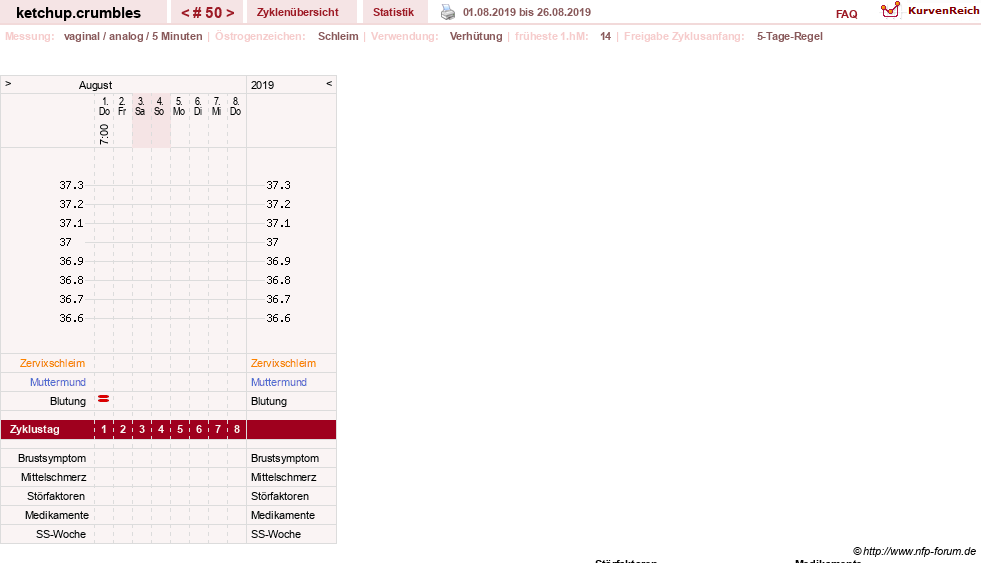Screen dimensions: 981x563
Task: Open the Statistik tab
Action: coord(394,12)
